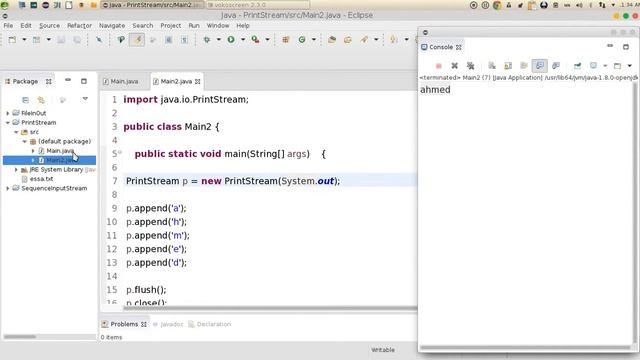640x360 pixels.
Task: Select the Problems tab
Action: 124,324
